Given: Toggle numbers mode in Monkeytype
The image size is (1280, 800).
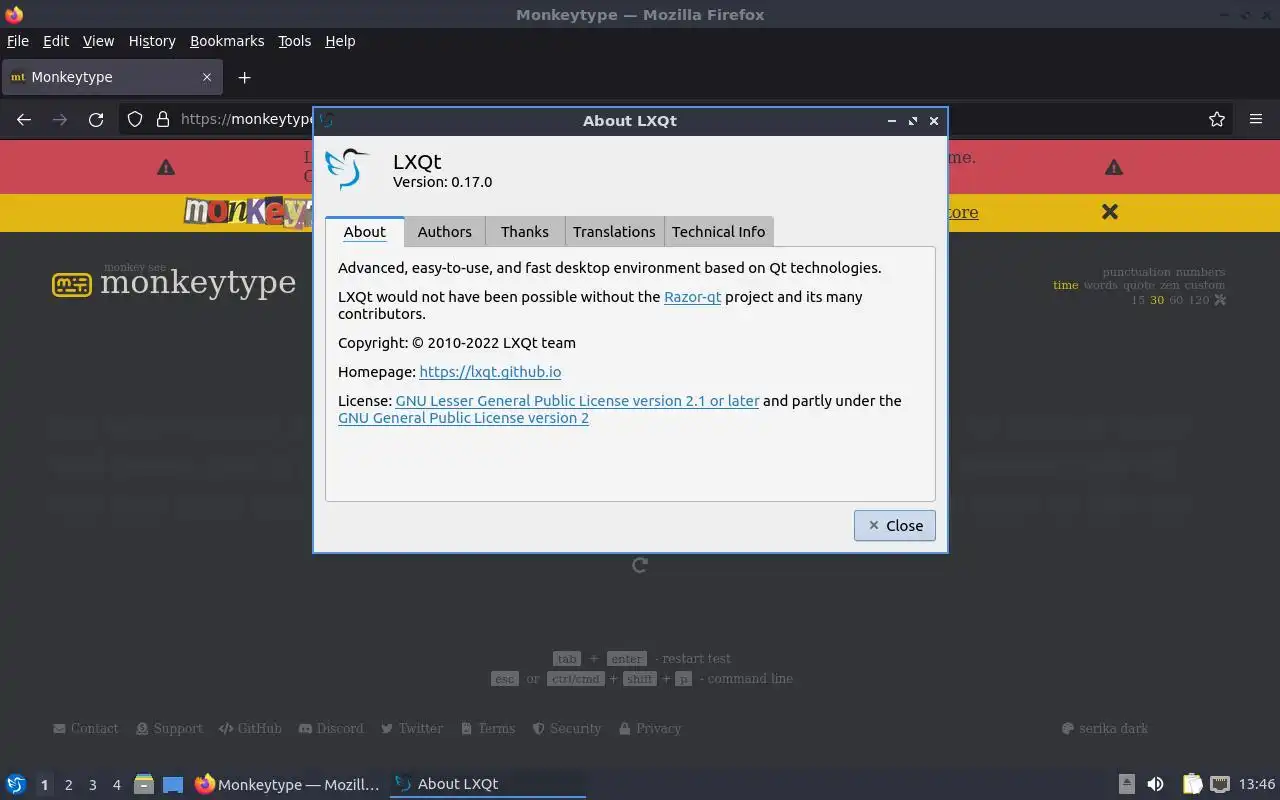Looking at the screenshot, I should pyautogui.click(x=1200, y=272).
